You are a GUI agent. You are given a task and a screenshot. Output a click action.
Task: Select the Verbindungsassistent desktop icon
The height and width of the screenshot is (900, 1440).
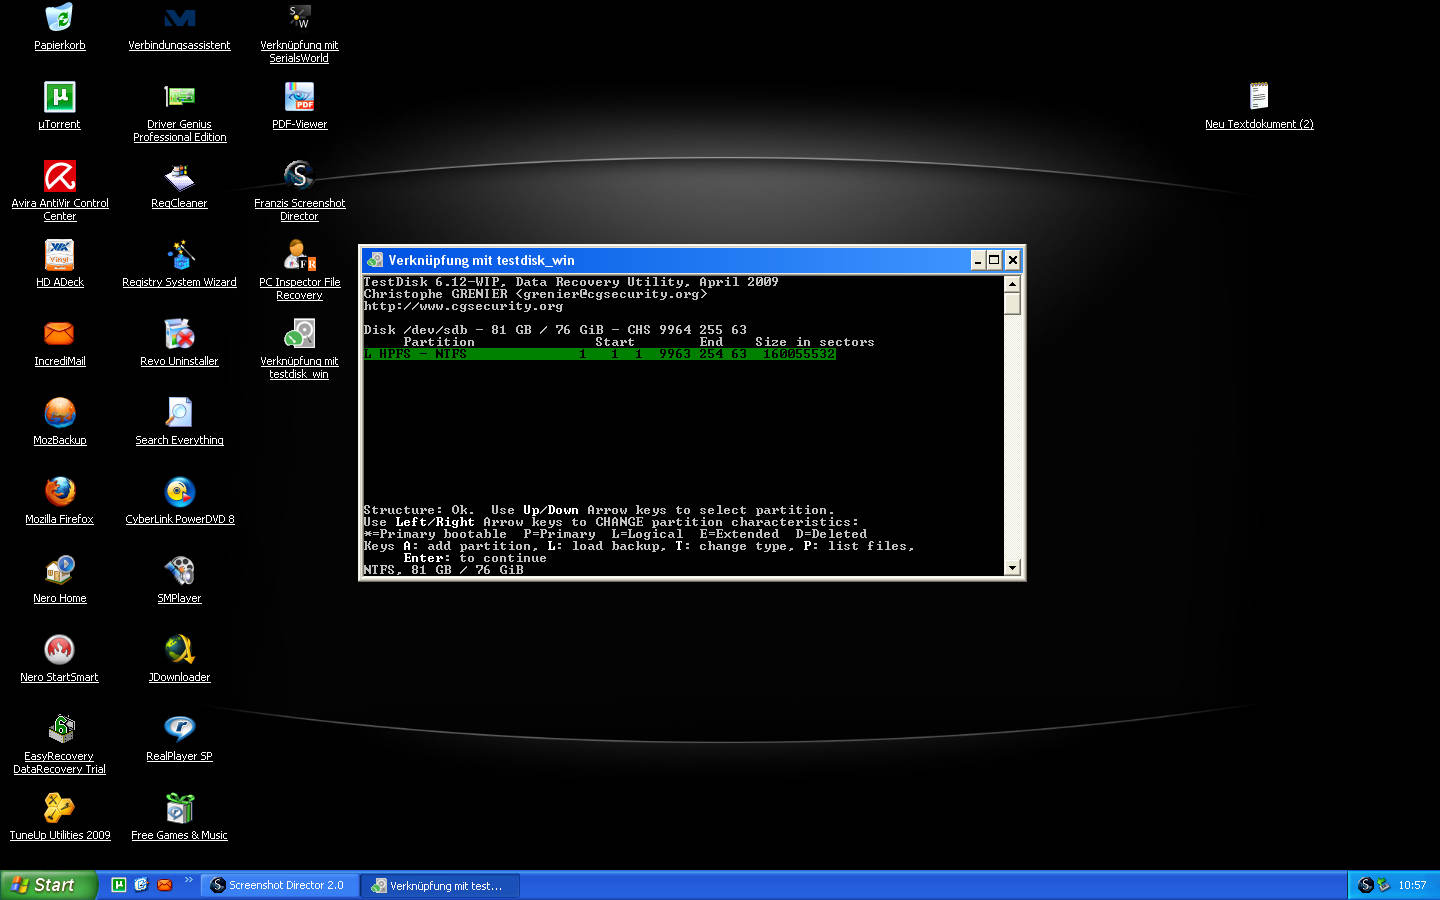(x=179, y=18)
